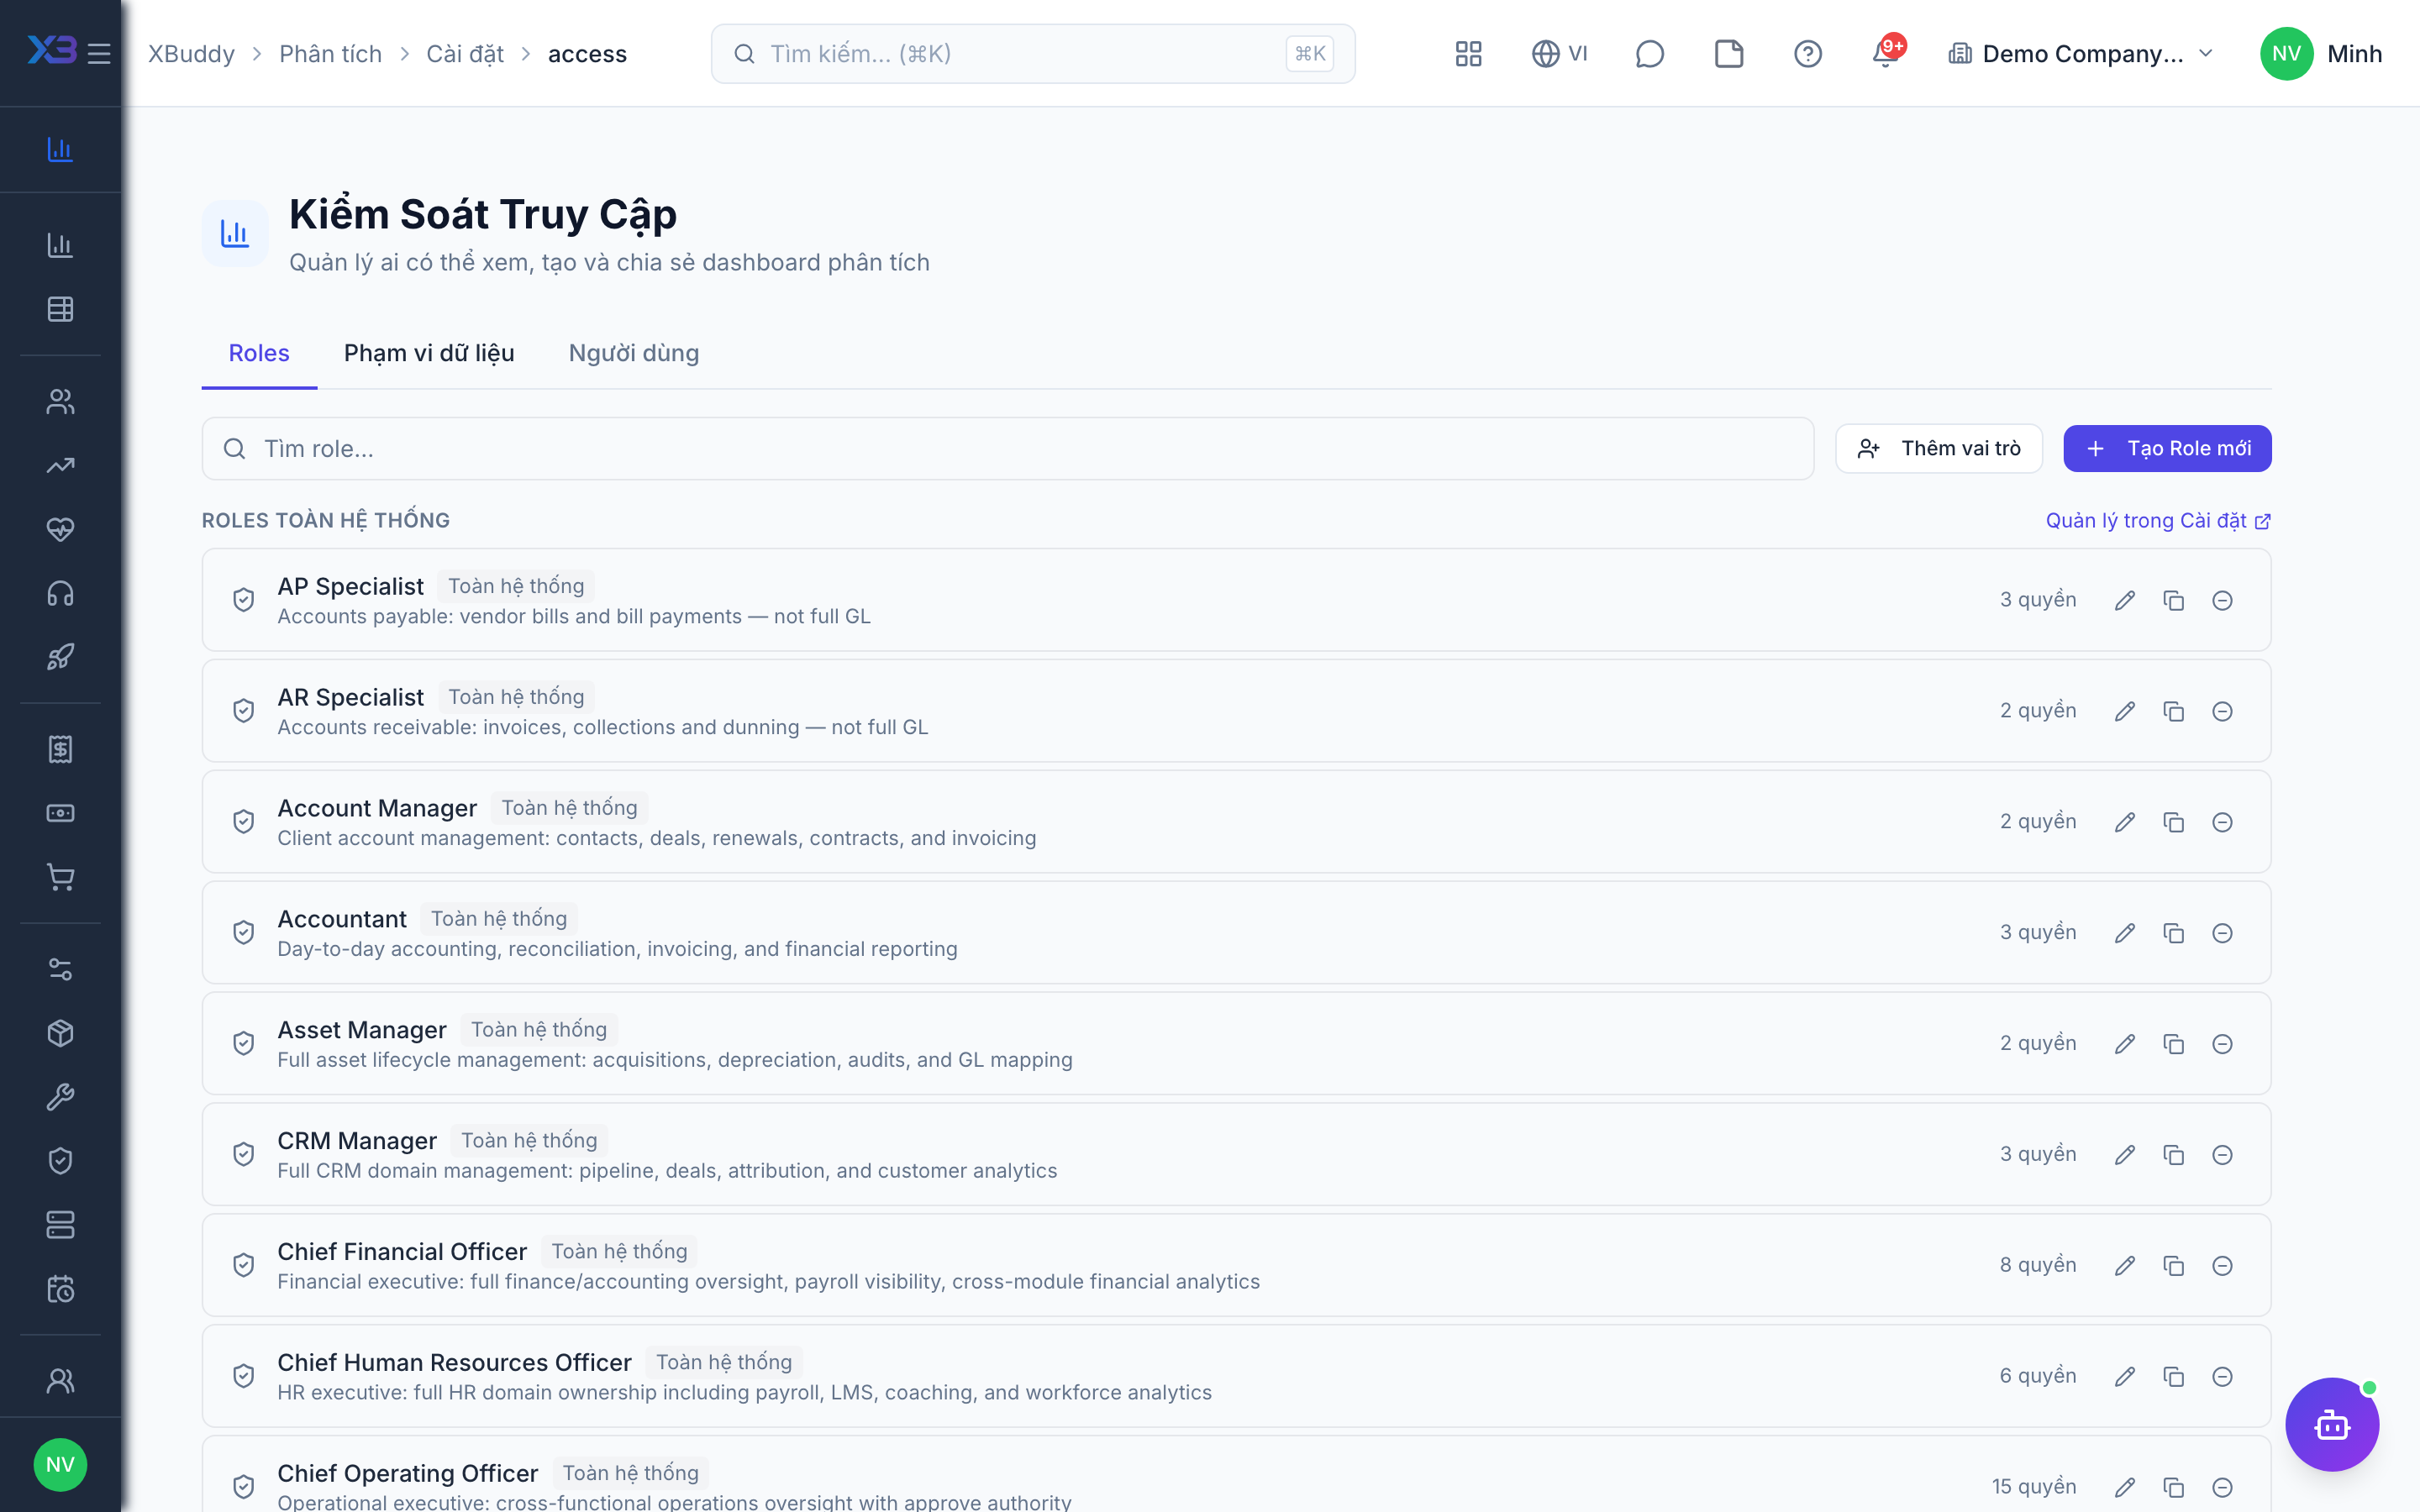Remove the Account Manager role
2420x1512 pixels.
coord(2222,822)
